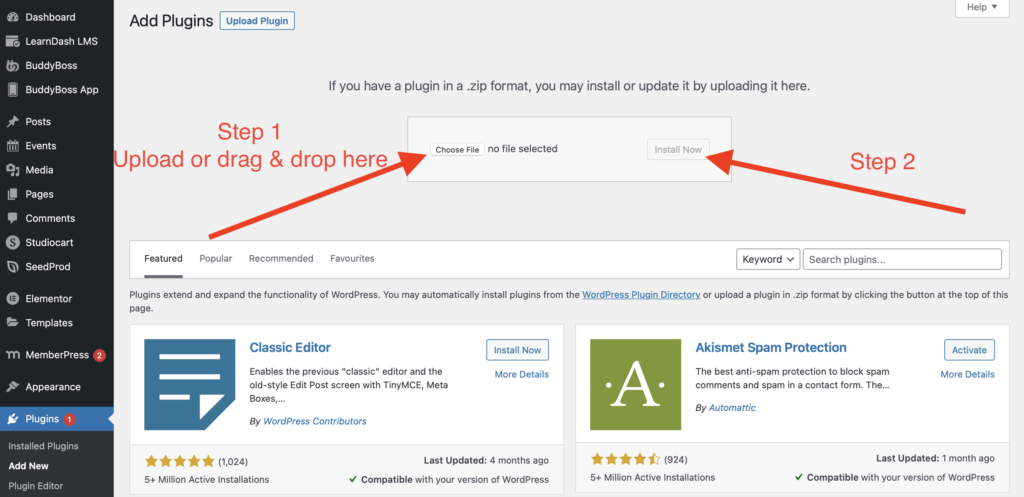Click the Classic Editor plugin thumbnail
This screenshot has width=1024, height=497.
[x=189, y=384]
